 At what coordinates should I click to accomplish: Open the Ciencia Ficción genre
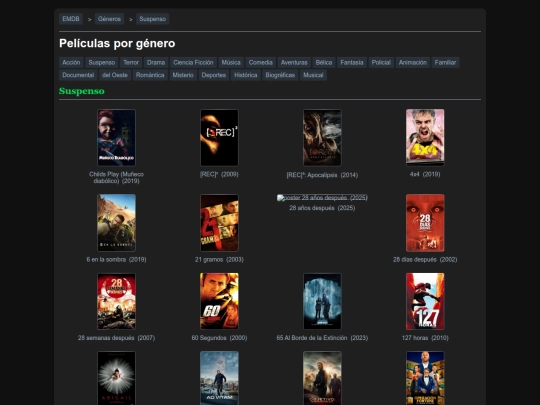click(193, 62)
